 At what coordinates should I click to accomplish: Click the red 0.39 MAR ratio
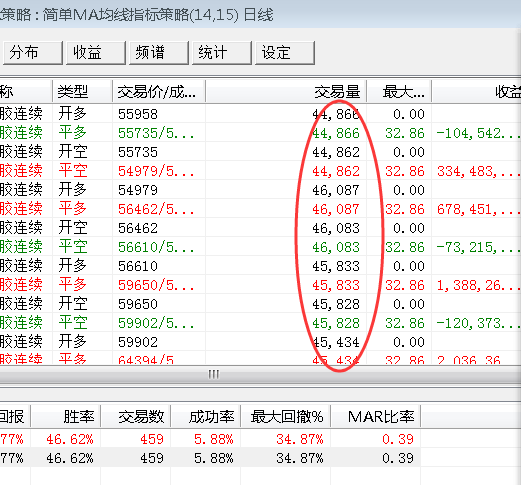coord(398,439)
